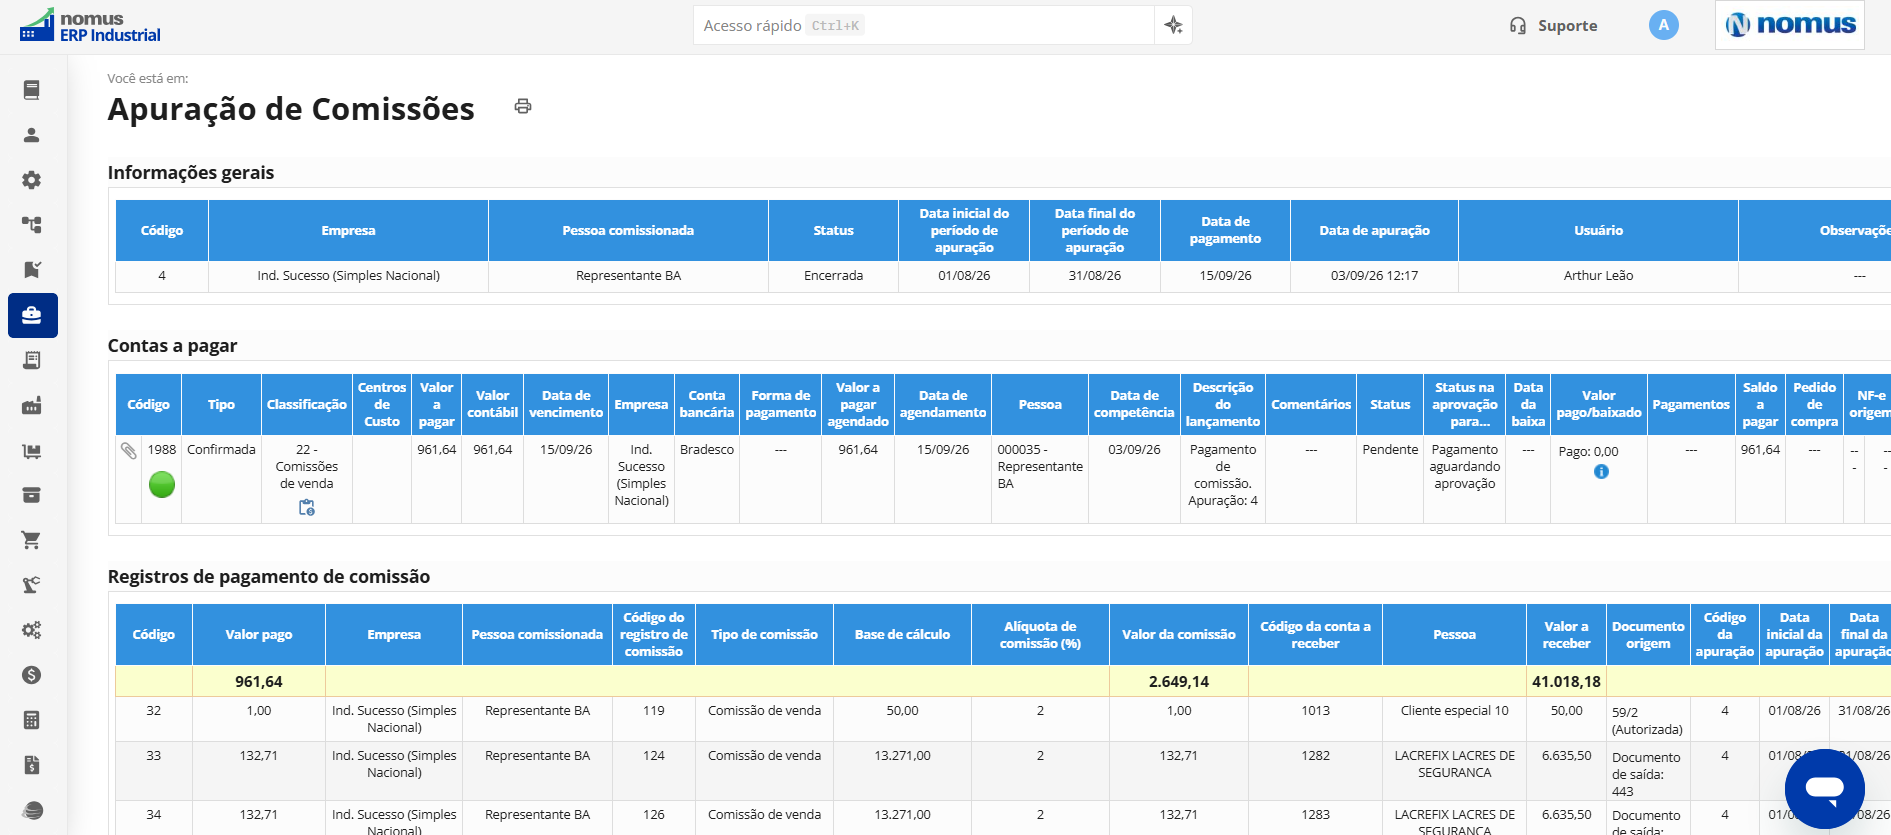1891x835 pixels.
Task: Click the paperclip attachment icon on row 1988
Action: click(x=129, y=451)
